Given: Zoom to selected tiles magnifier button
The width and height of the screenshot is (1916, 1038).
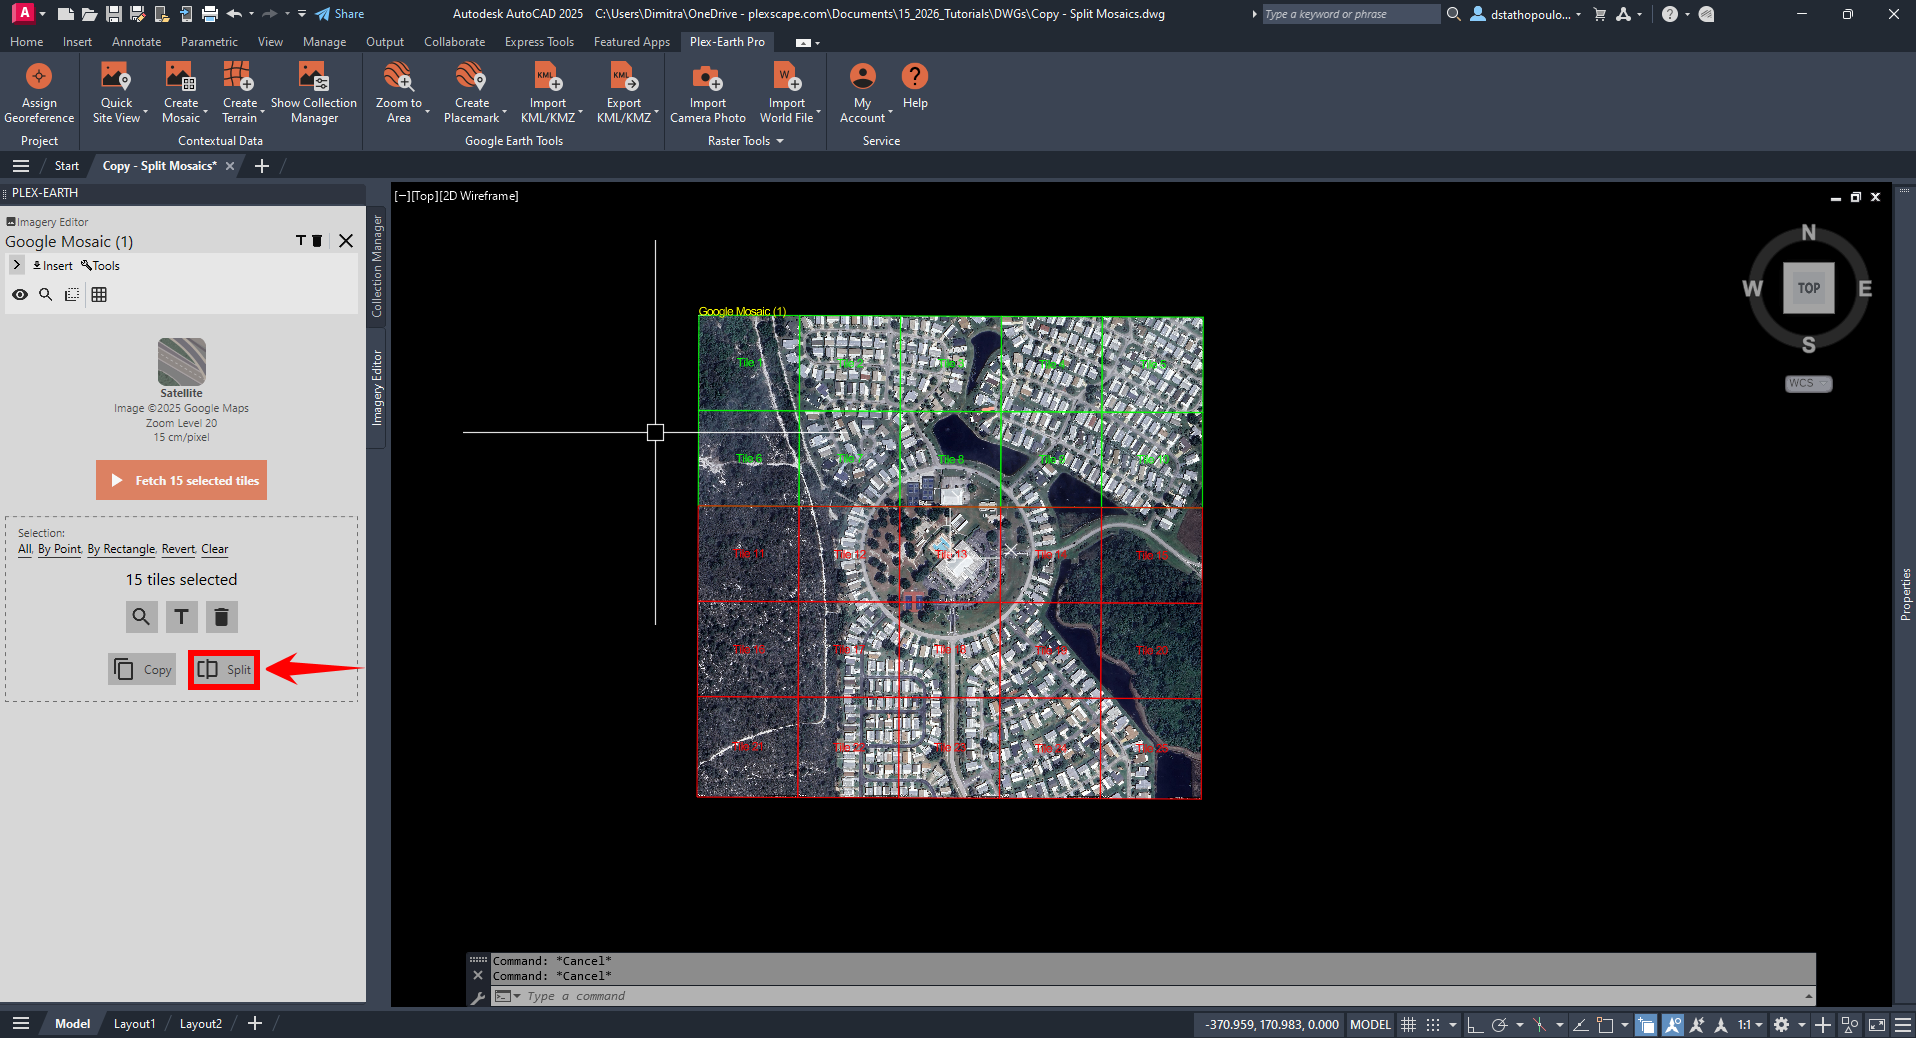Looking at the screenshot, I should tap(141, 617).
